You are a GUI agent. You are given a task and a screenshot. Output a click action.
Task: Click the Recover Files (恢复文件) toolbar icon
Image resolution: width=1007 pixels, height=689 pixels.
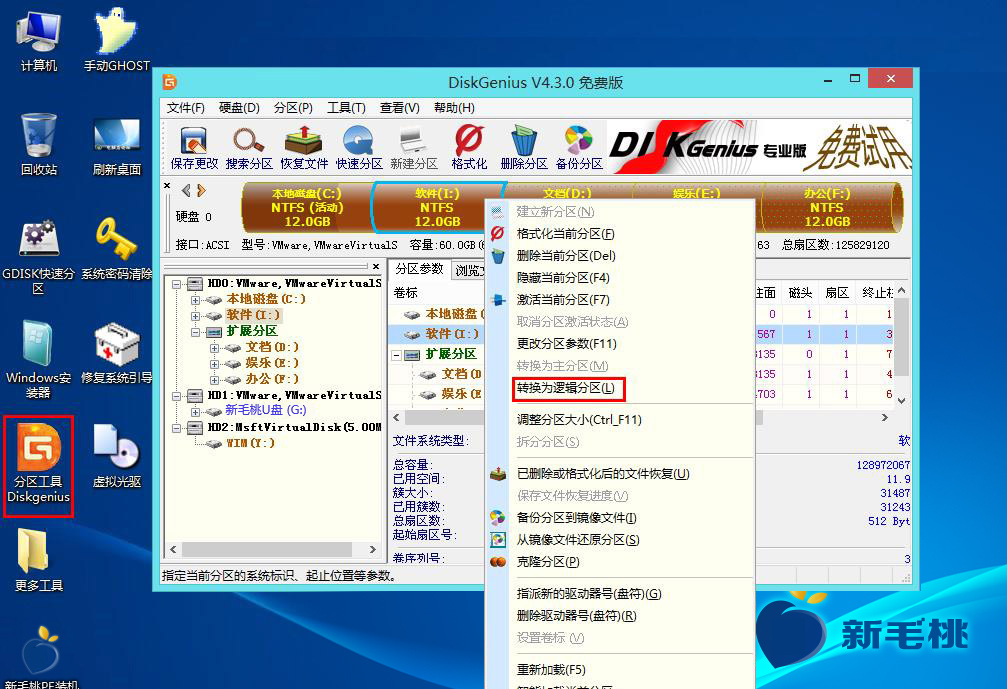coord(304,147)
